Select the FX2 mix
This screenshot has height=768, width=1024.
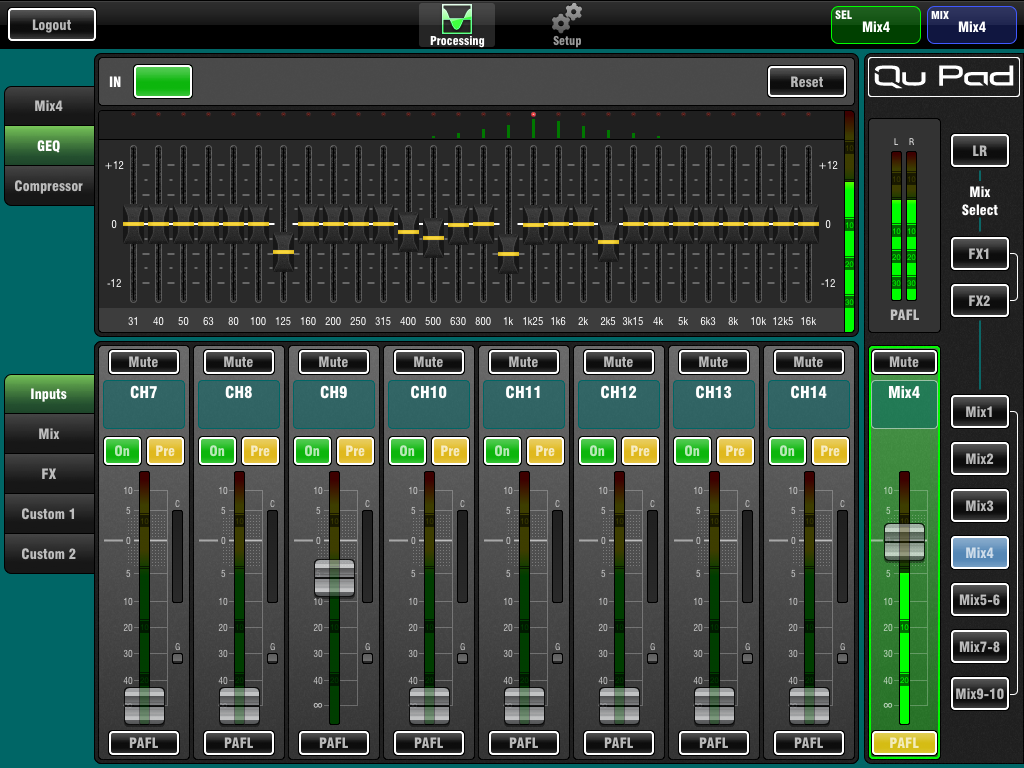point(980,301)
